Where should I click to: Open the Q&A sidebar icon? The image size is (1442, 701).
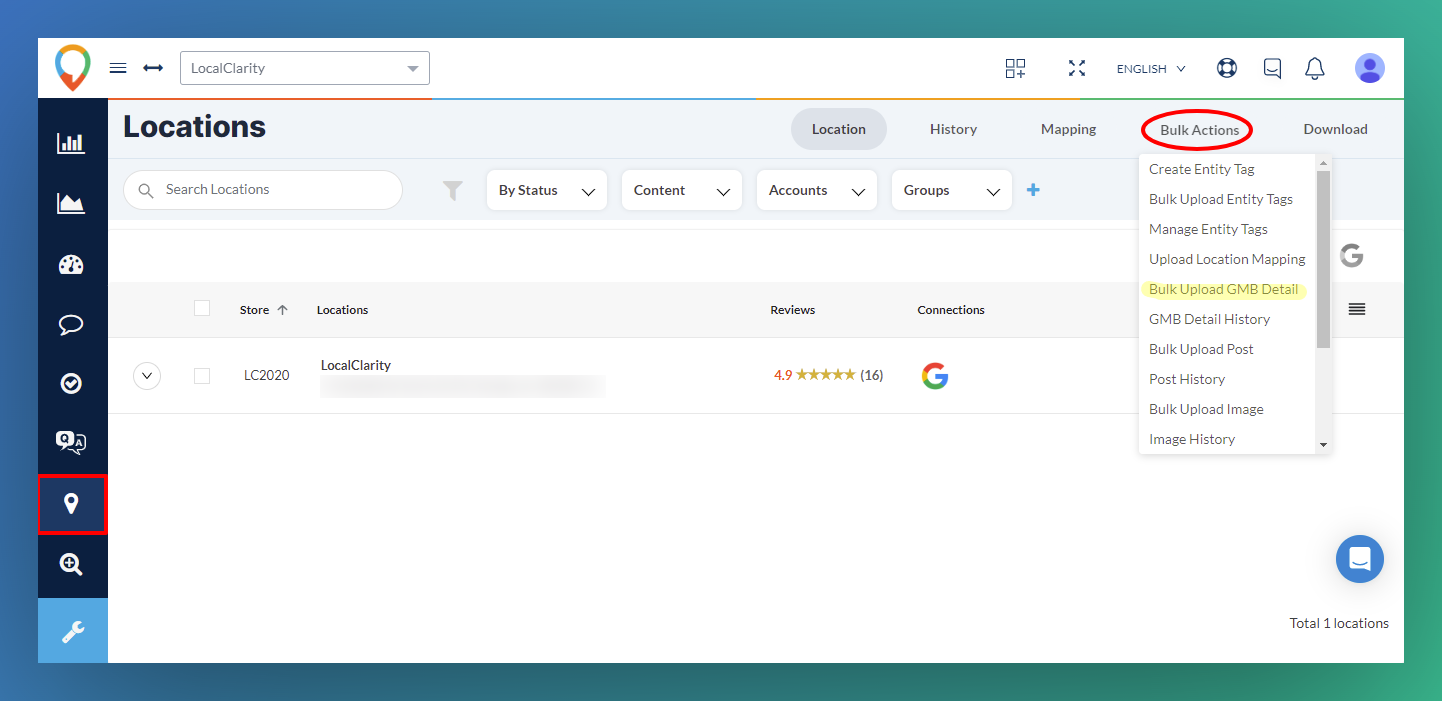tap(71, 442)
